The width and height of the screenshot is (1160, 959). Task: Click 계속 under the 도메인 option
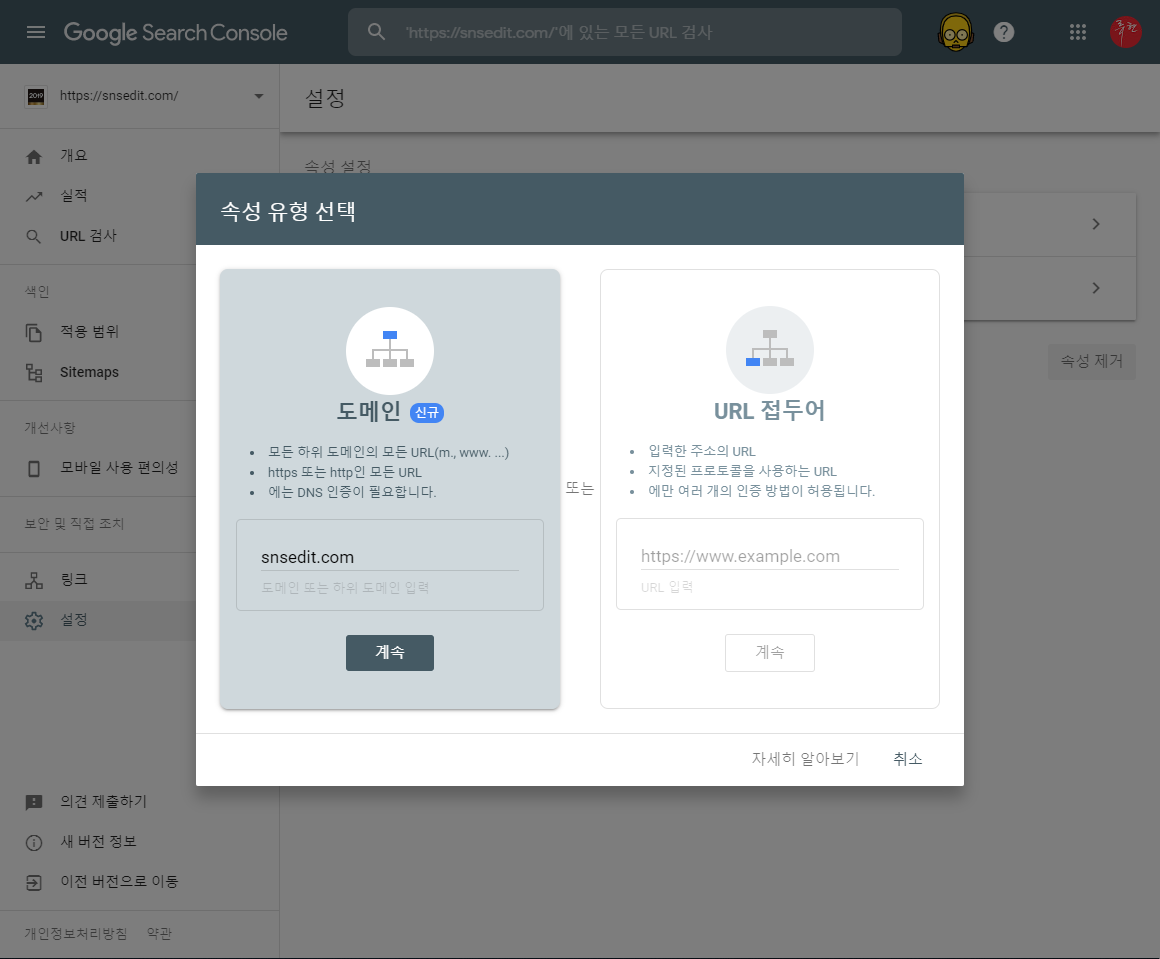pyautogui.click(x=390, y=653)
